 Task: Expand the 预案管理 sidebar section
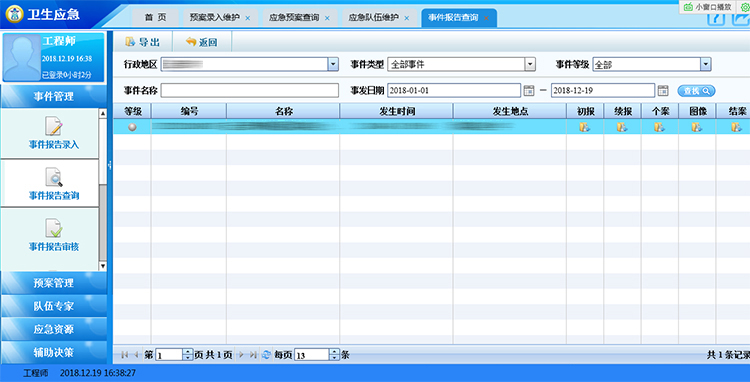click(x=54, y=283)
